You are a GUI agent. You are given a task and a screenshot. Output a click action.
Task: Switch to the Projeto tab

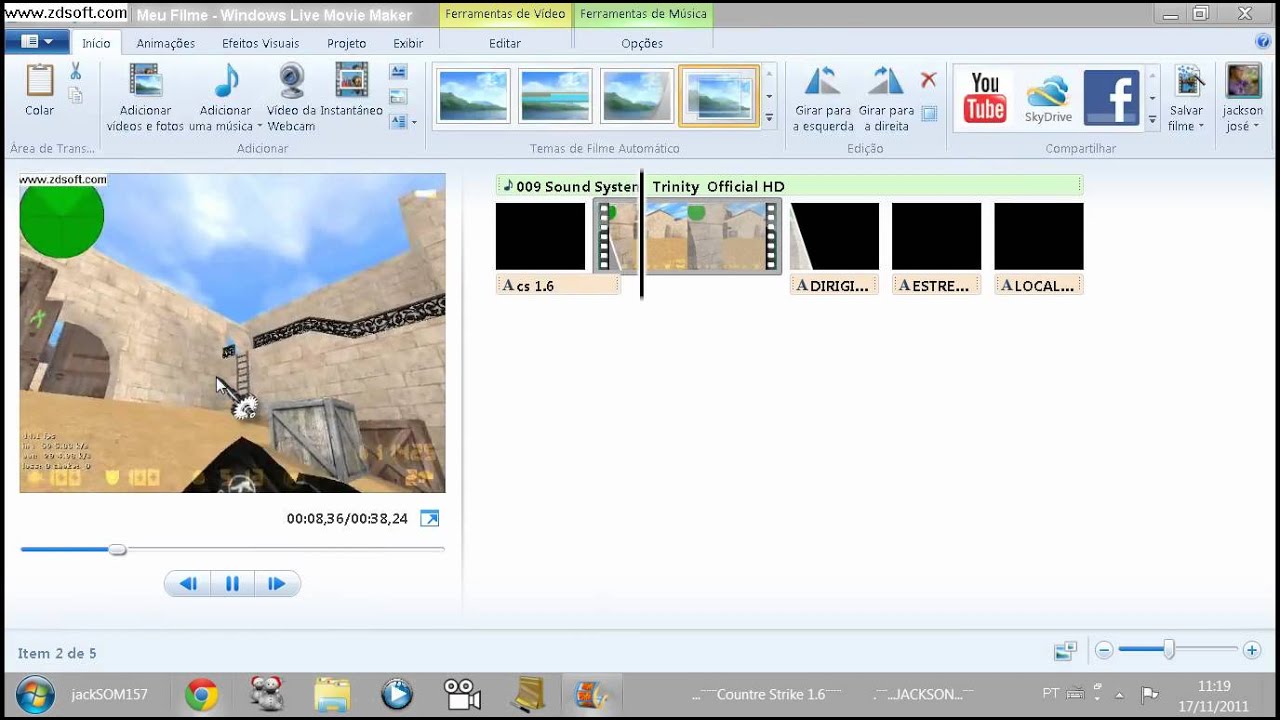click(347, 43)
